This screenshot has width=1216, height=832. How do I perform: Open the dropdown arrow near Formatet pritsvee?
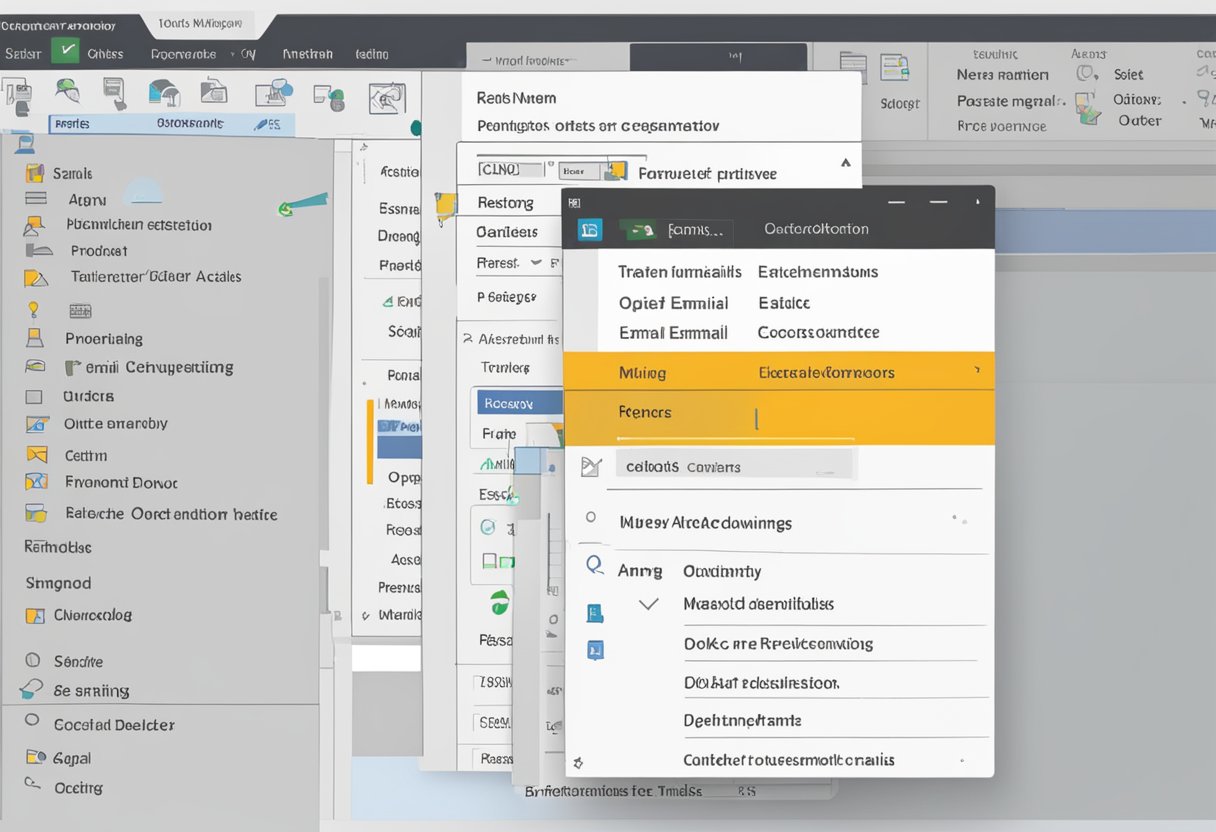coord(845,162)
